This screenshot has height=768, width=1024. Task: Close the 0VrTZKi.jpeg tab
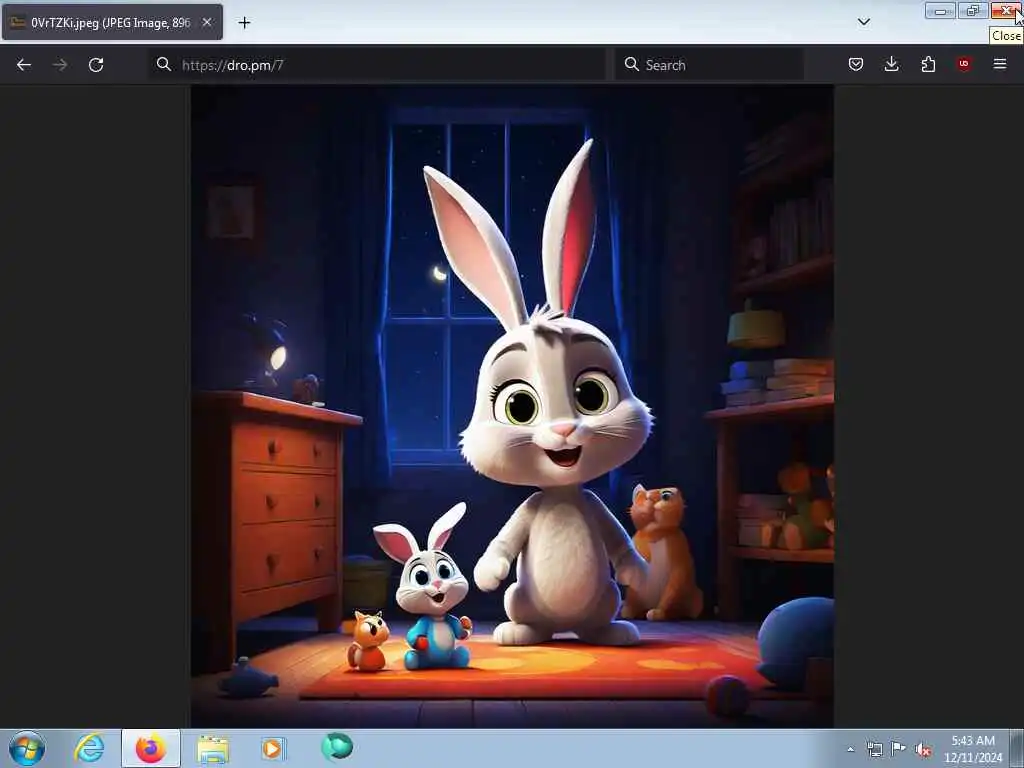coord(206,22)
